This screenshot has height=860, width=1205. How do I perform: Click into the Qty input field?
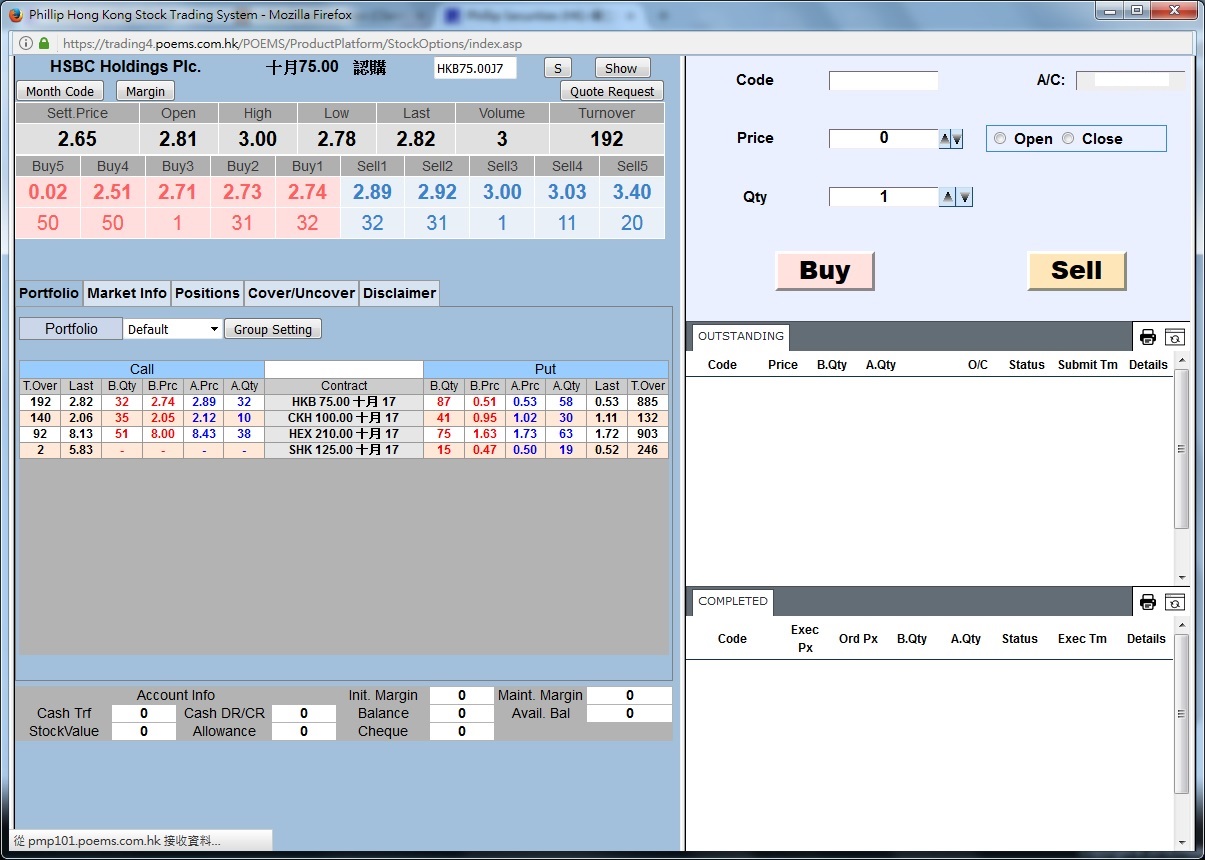point(884,197)
